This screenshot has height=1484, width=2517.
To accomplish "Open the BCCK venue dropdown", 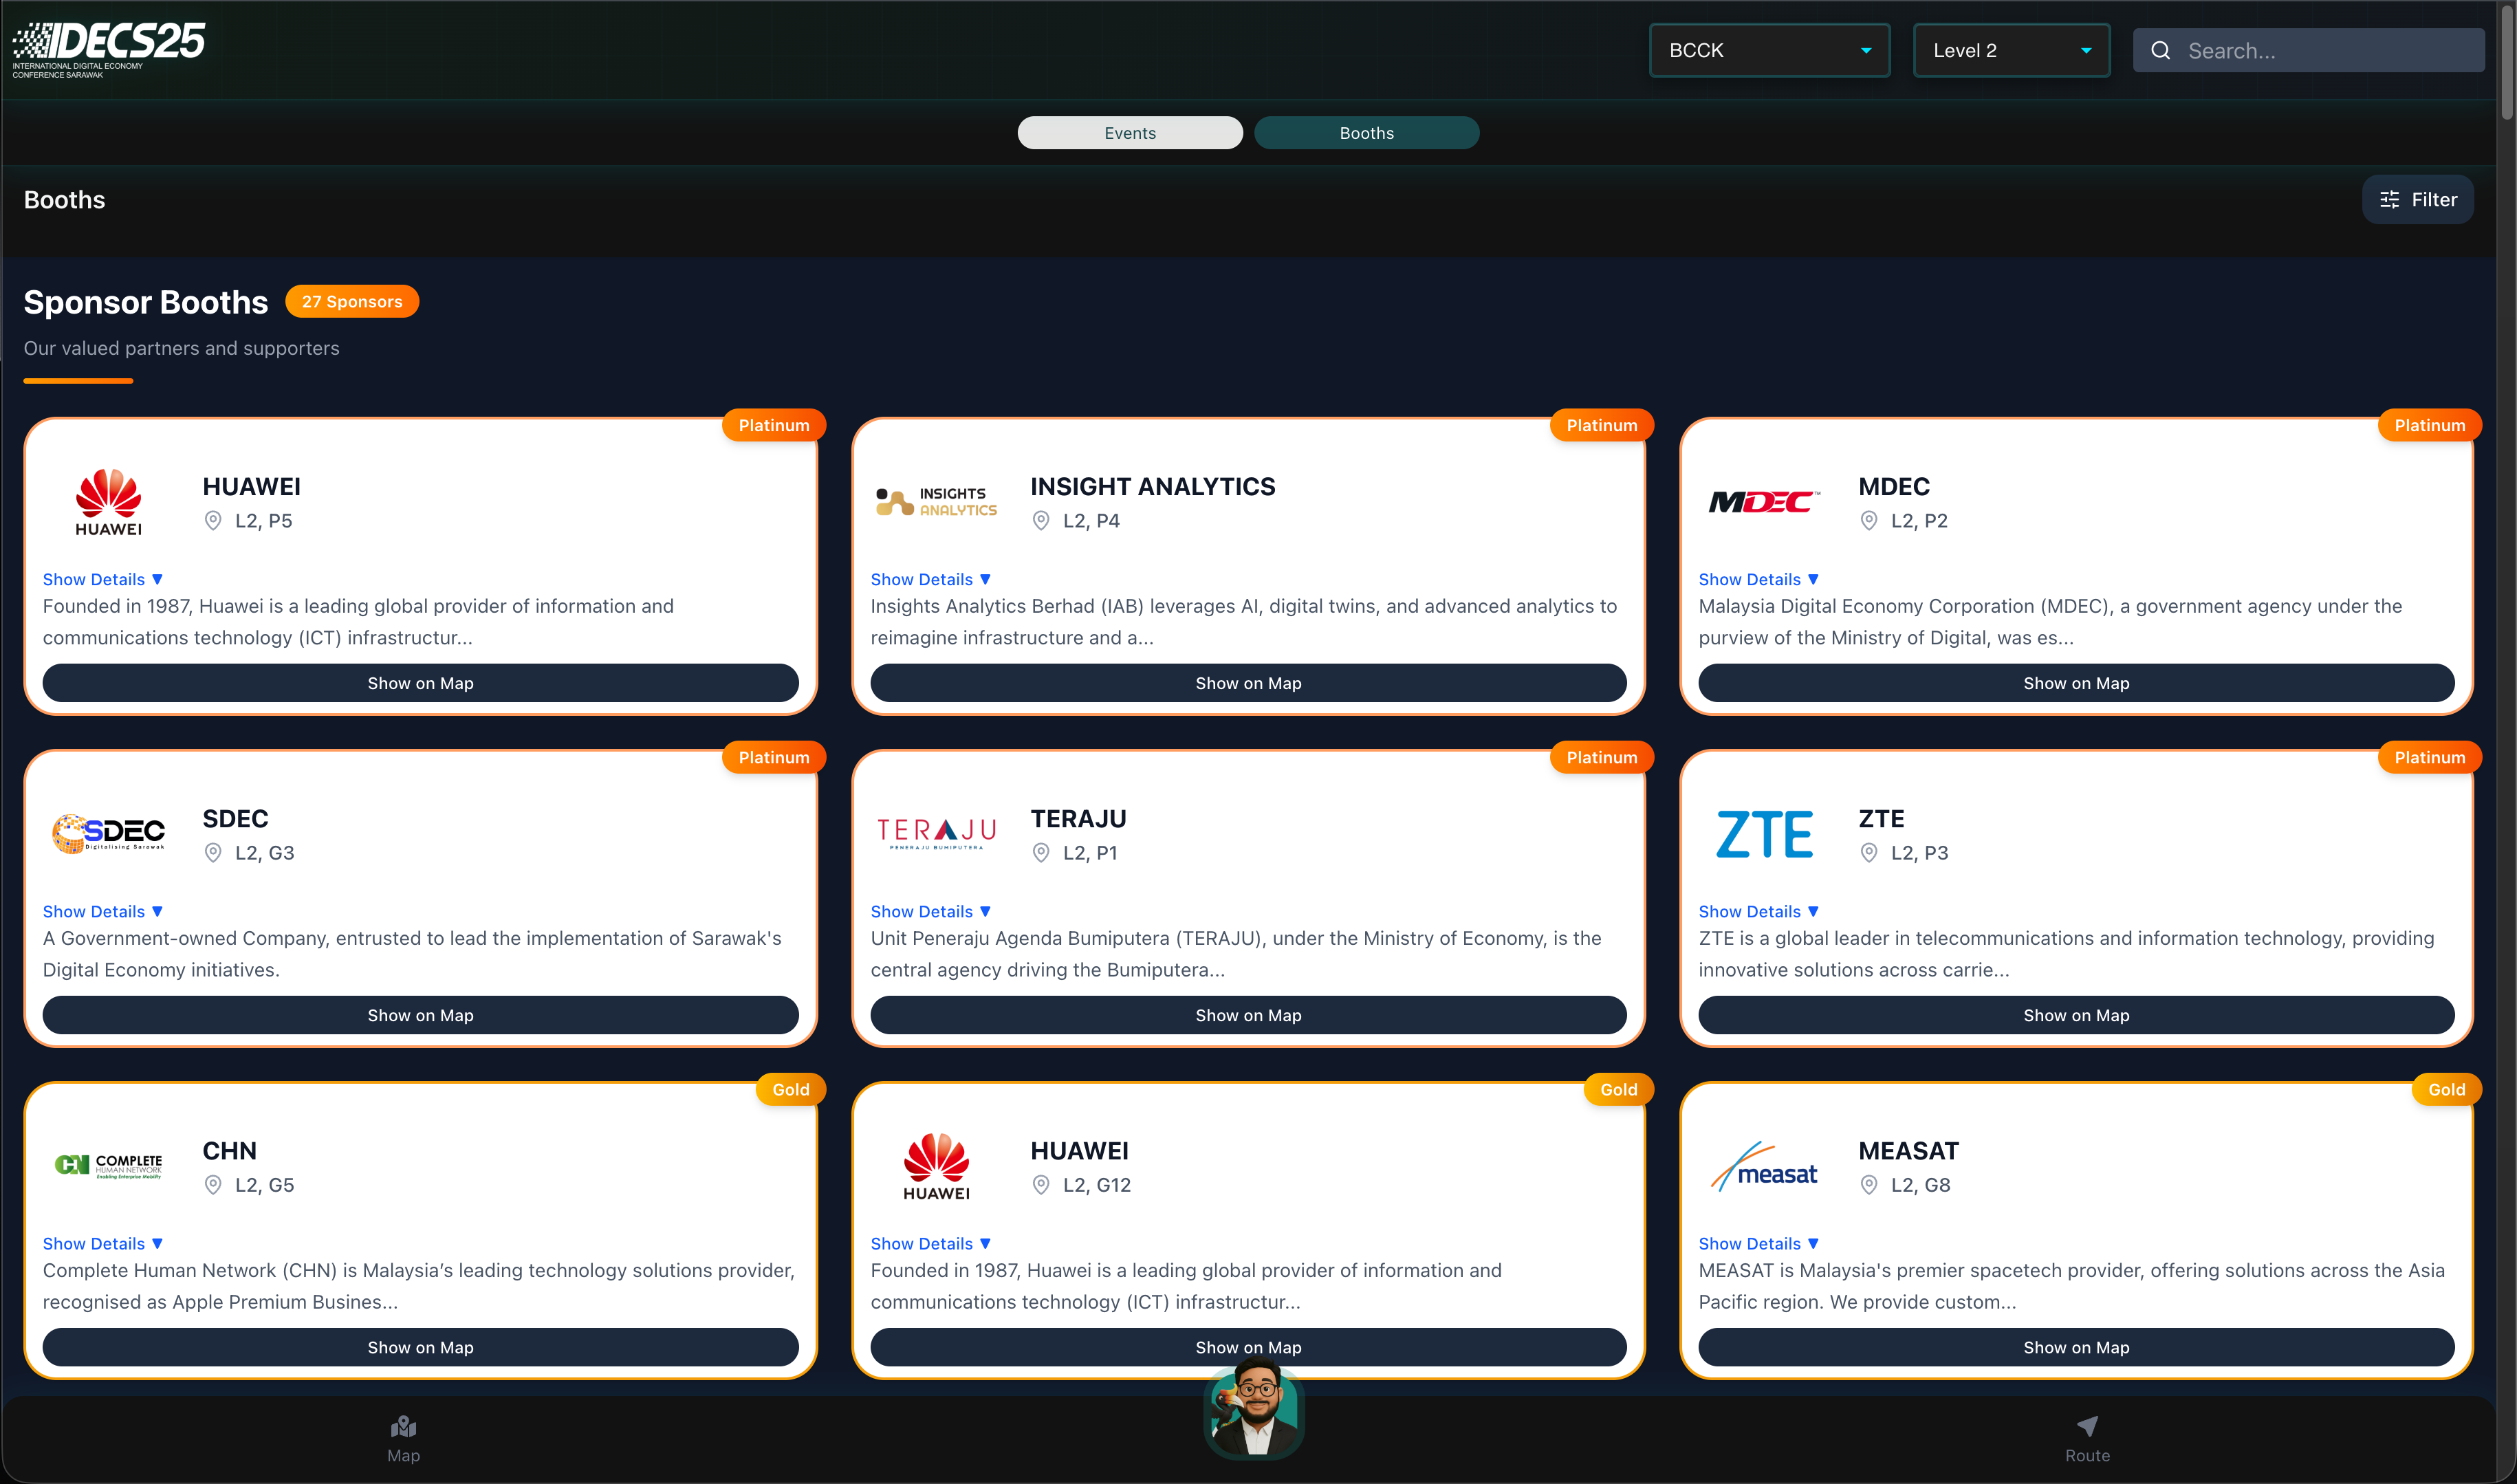I will click(1769, 50).
